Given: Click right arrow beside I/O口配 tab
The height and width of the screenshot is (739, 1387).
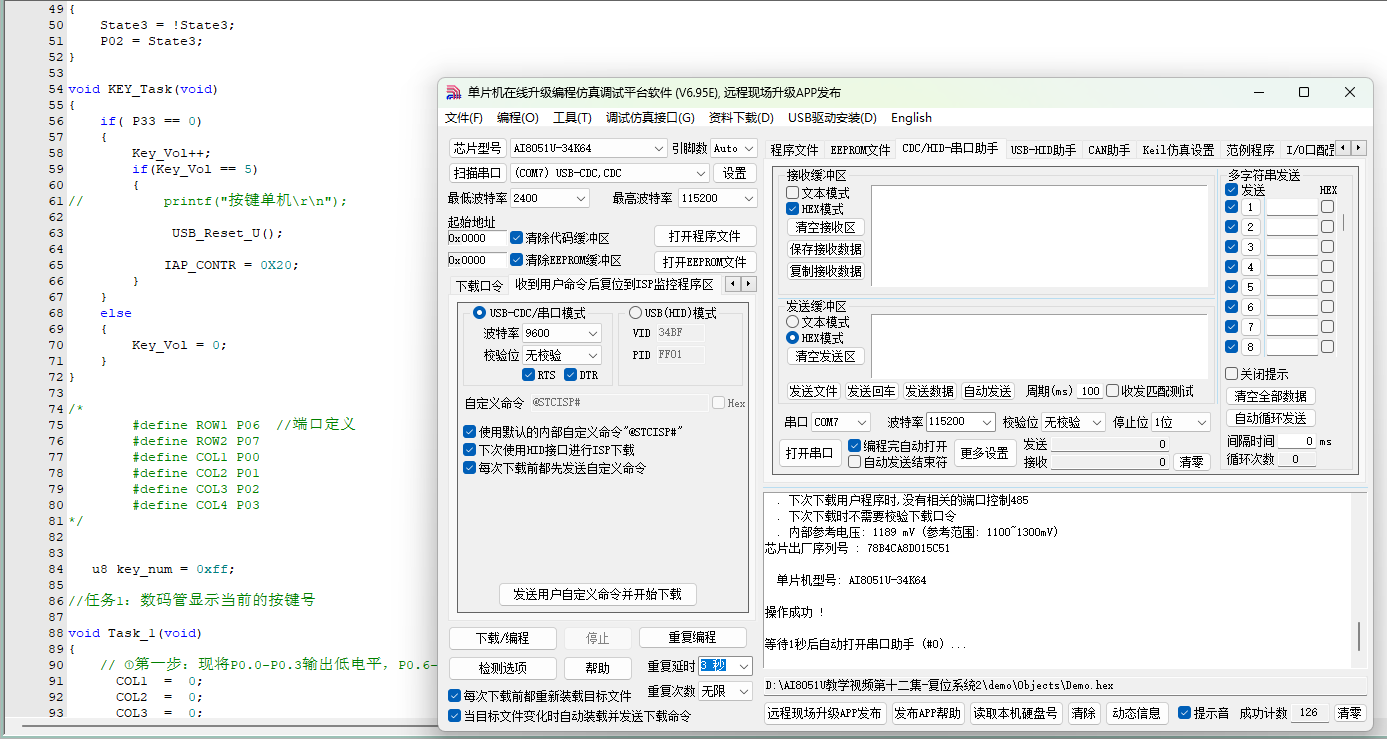Looking at the screenshot, I should click(x=1358, y=148).
